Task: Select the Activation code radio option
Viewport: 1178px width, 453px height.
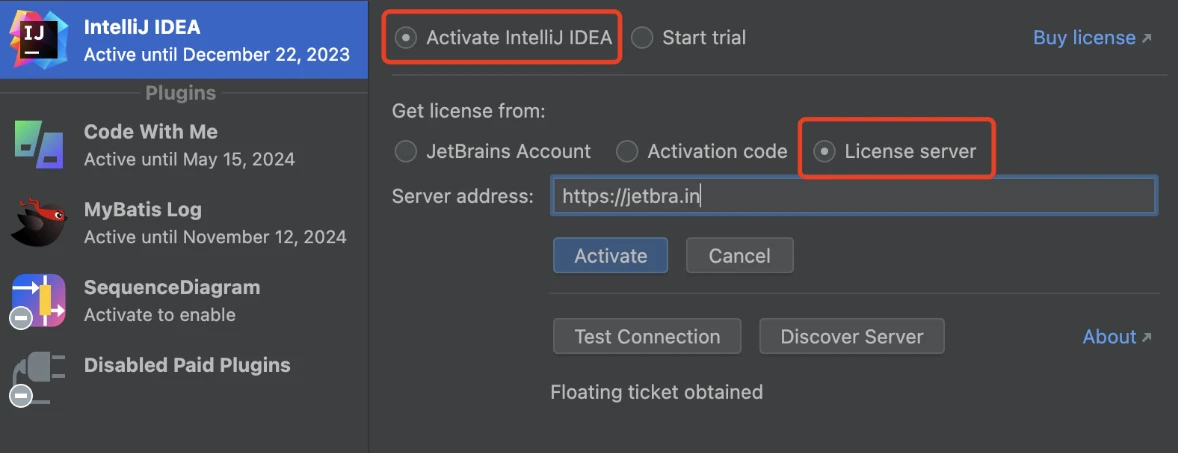Action: [627, 151]
